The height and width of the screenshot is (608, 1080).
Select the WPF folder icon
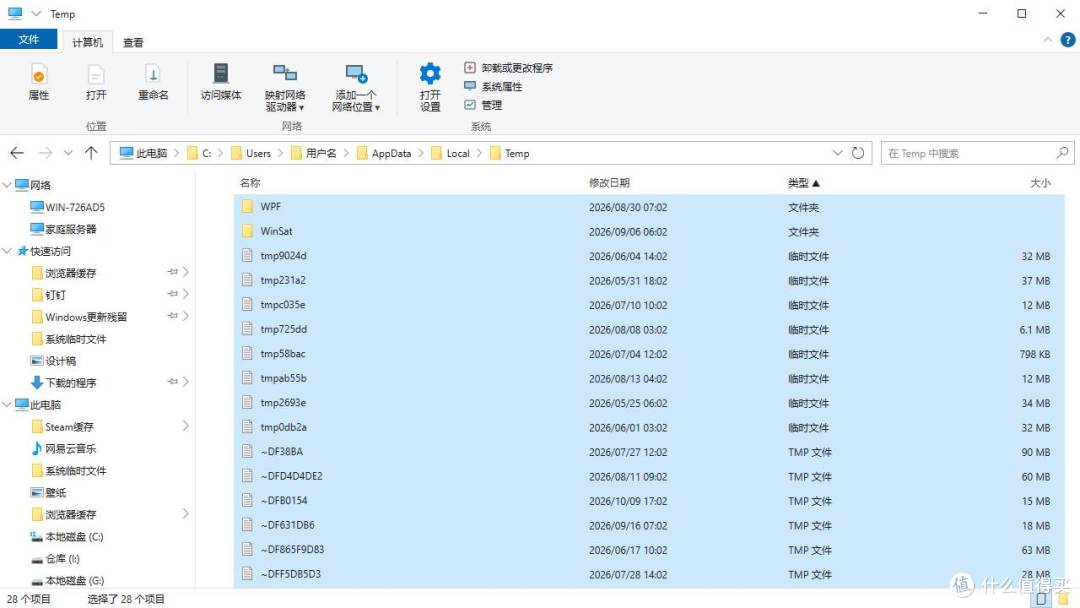[247, 207]
